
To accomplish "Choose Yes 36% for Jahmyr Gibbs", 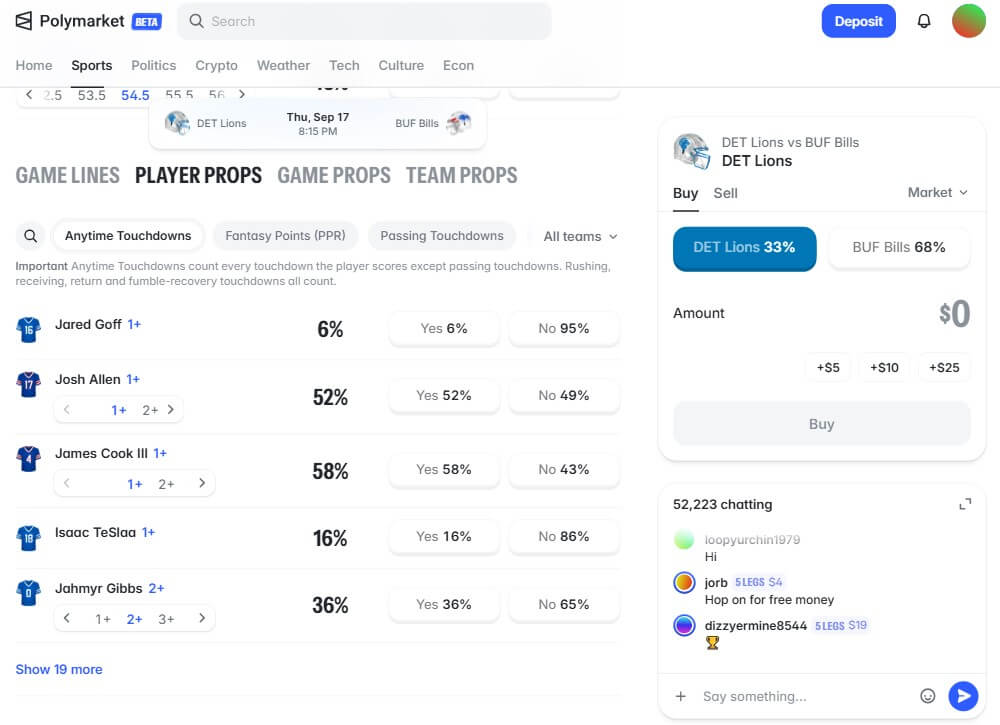I will [x=444, y=604].
